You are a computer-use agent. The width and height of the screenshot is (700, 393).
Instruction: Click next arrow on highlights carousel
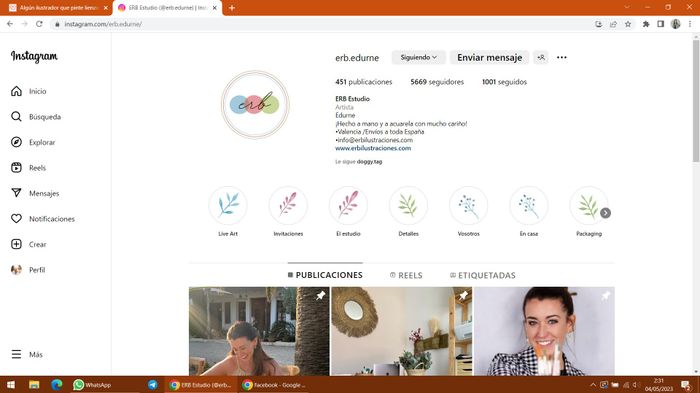click(x=605, y=213)
